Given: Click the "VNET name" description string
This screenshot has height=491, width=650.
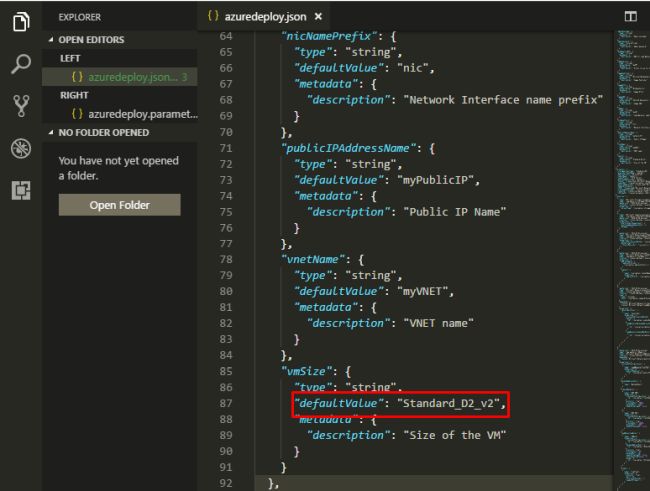Looking at the screenshot, I should [x=439, y=323].
